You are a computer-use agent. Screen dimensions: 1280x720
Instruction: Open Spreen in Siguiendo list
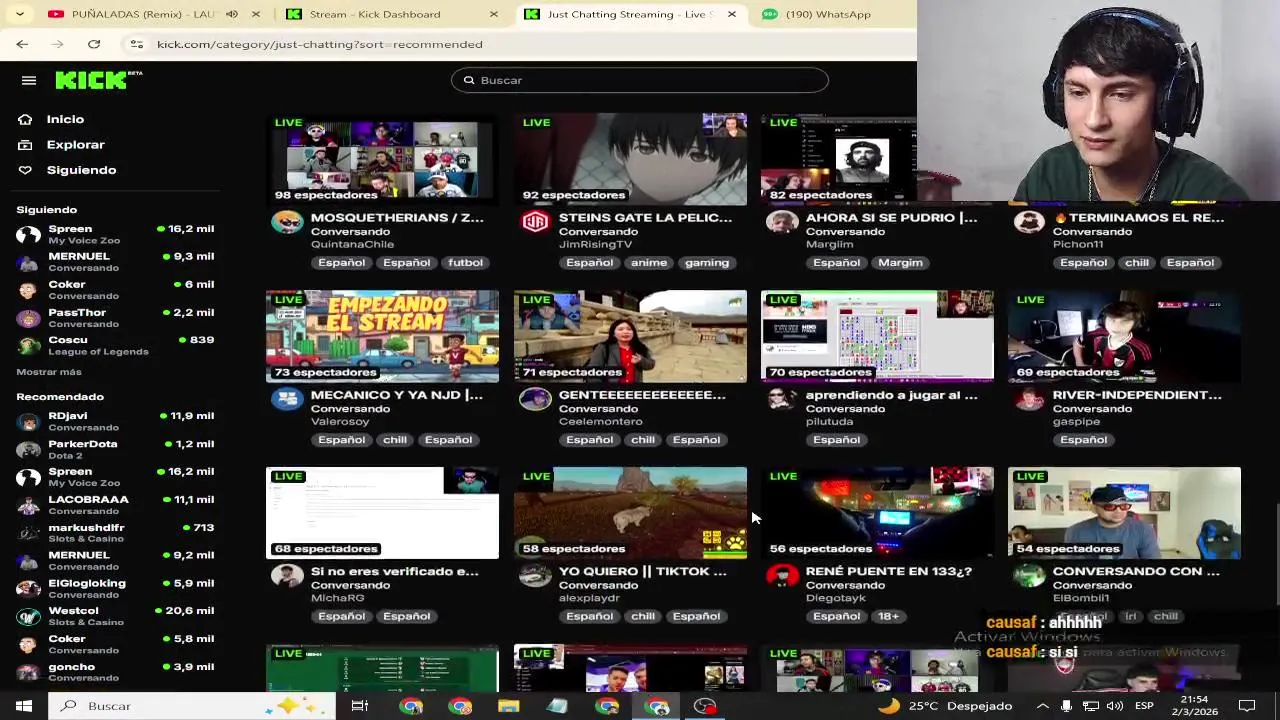pos(115,235)
